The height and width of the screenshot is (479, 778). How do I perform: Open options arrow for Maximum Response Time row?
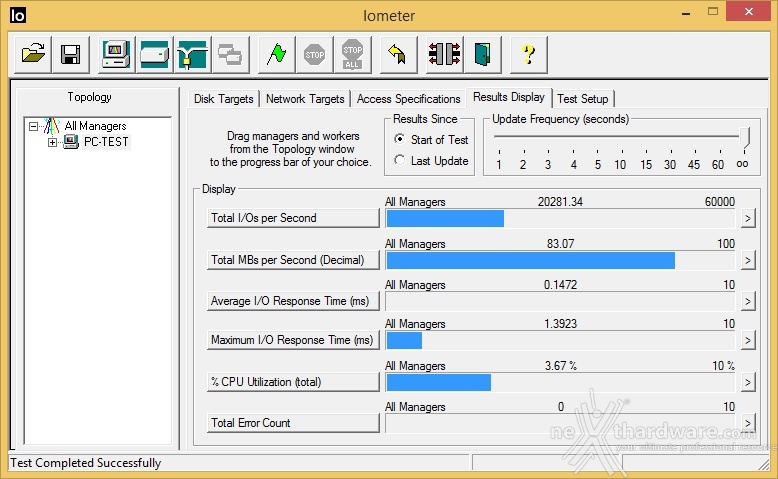click(x=748, y=340)
